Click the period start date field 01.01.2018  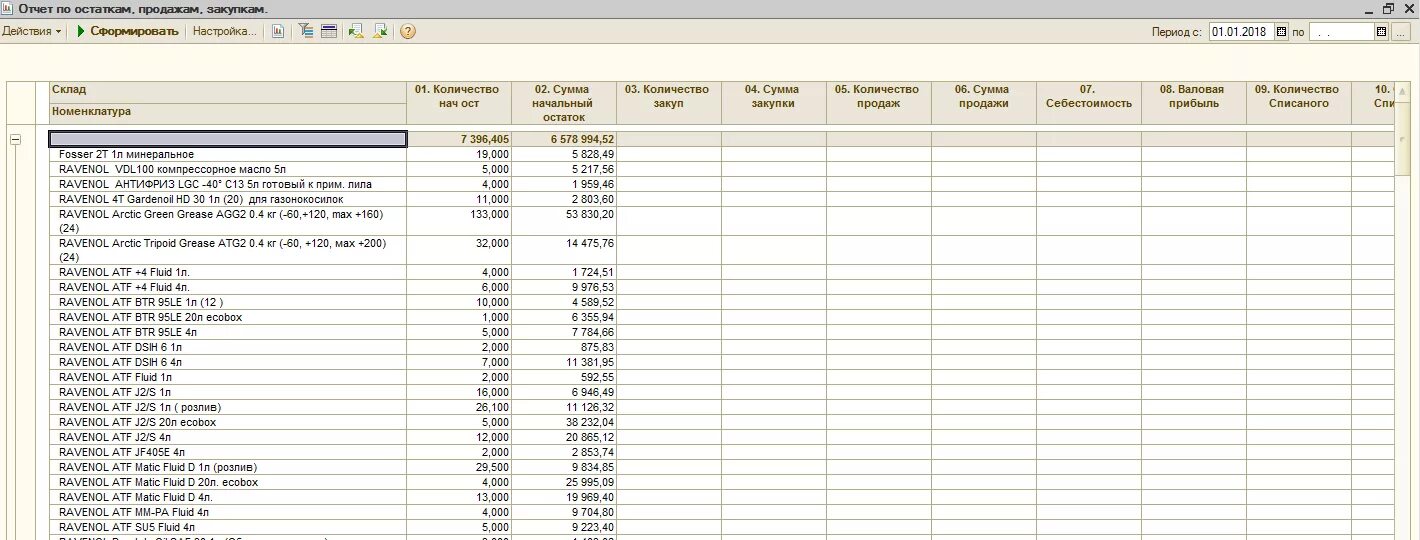1241,31
